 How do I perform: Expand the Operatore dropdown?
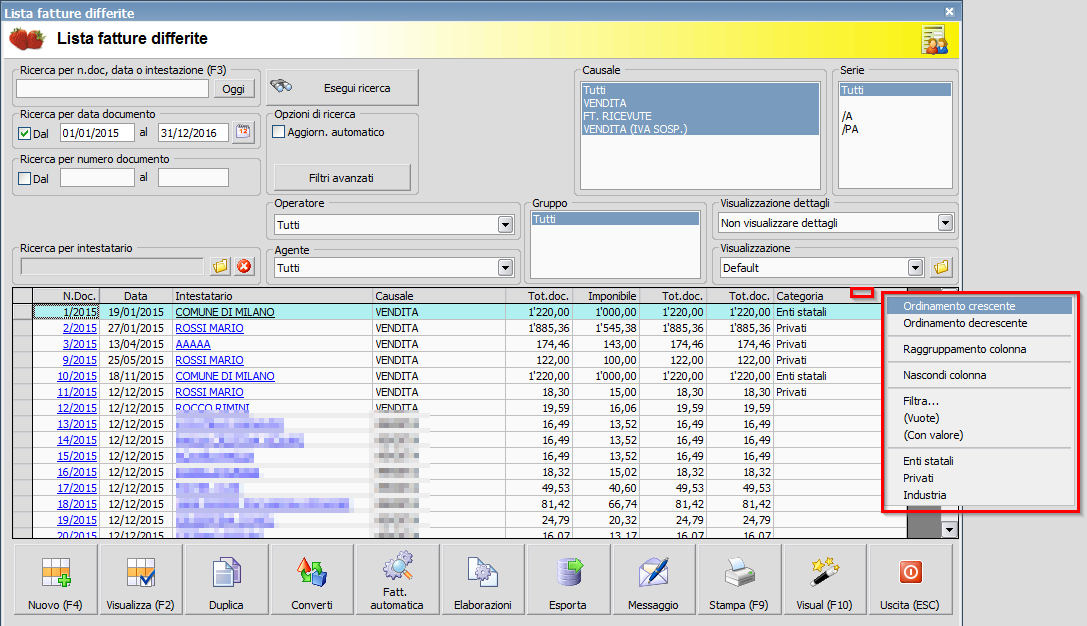point(505,225)
